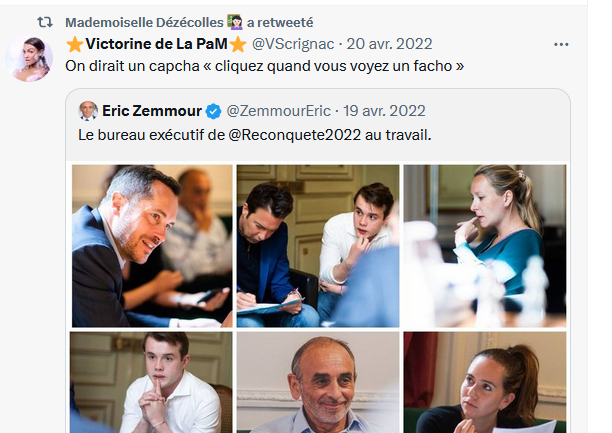The image size is (612, 433).
Task: Click the @VScrignac handle
Action: coord(293,44)
